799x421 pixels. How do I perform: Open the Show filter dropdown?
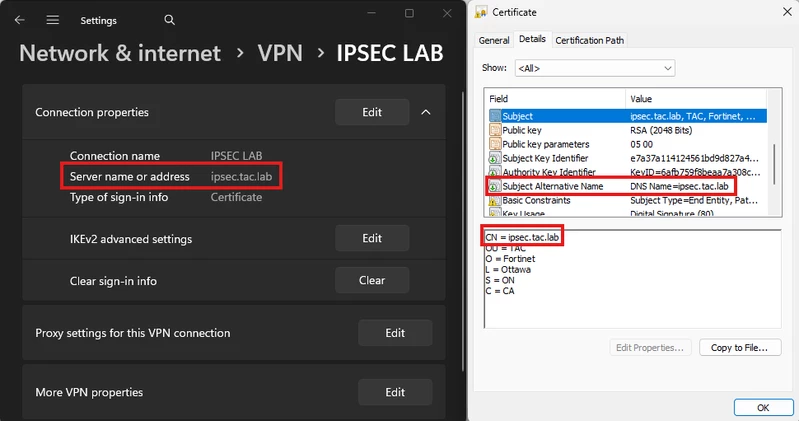point(595,68)
